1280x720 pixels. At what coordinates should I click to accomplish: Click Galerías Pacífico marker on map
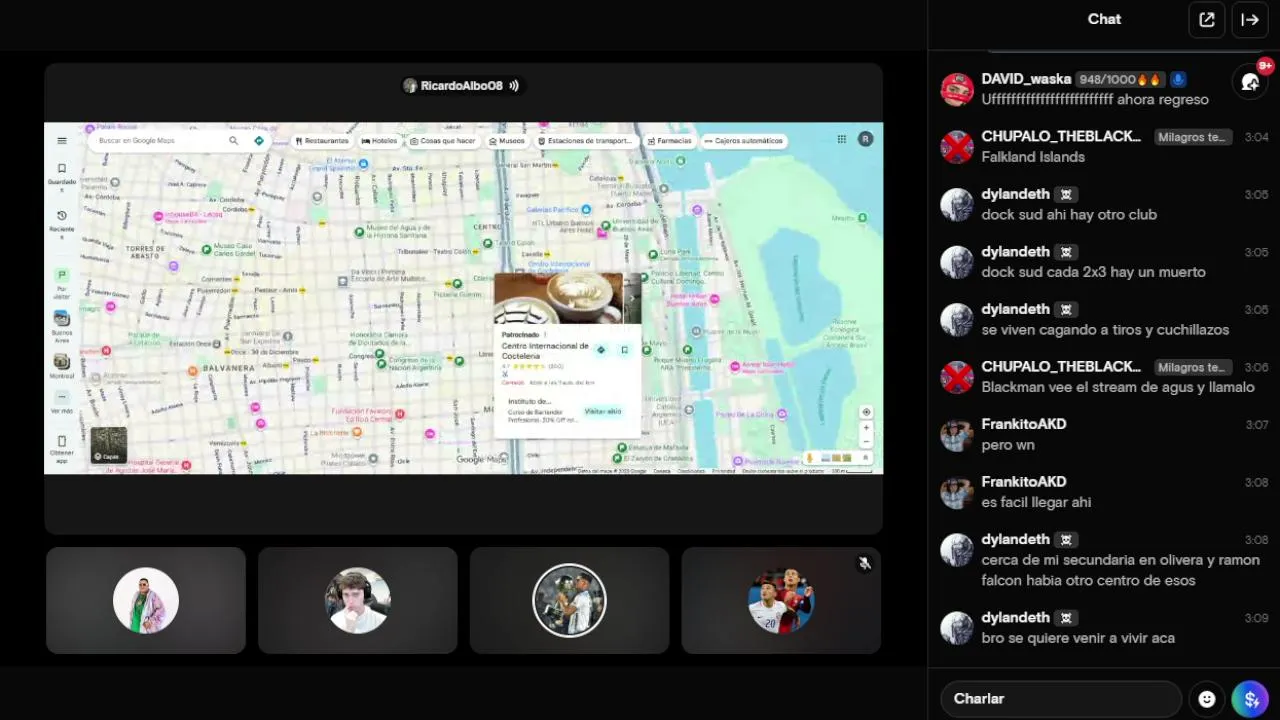pos(587,209)
